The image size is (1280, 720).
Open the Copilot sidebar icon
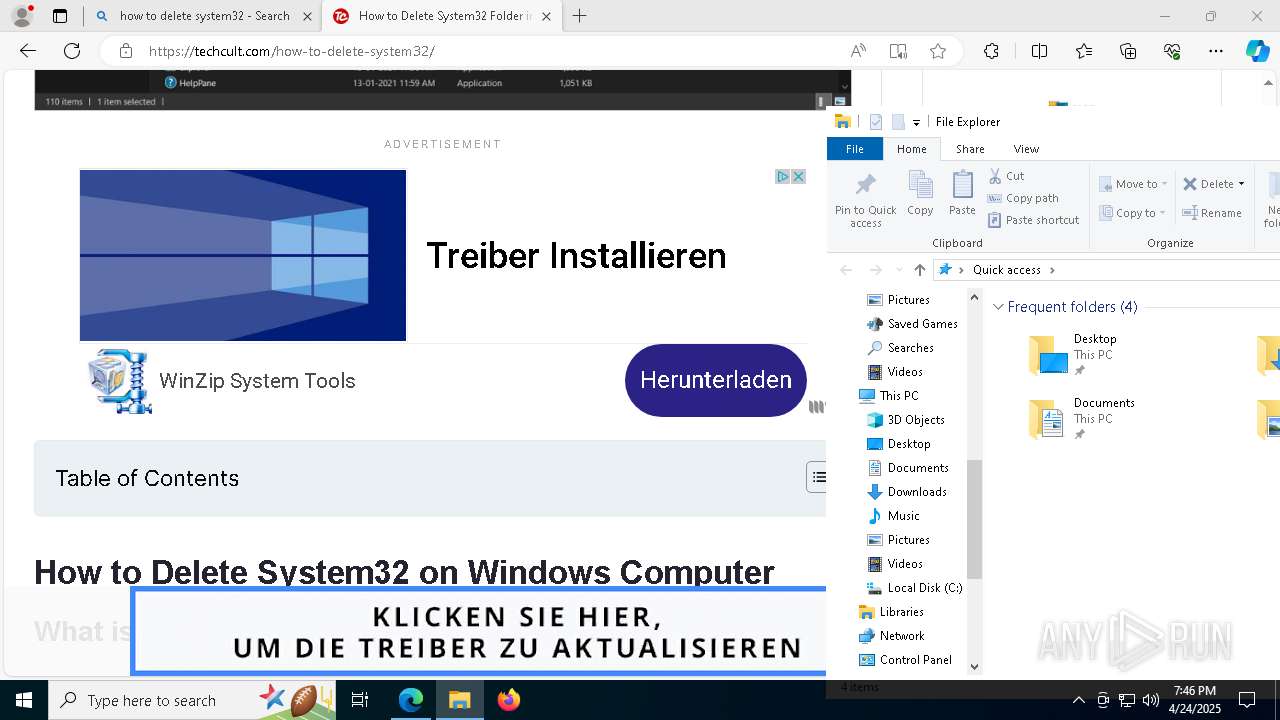[x=1257, y=51]
